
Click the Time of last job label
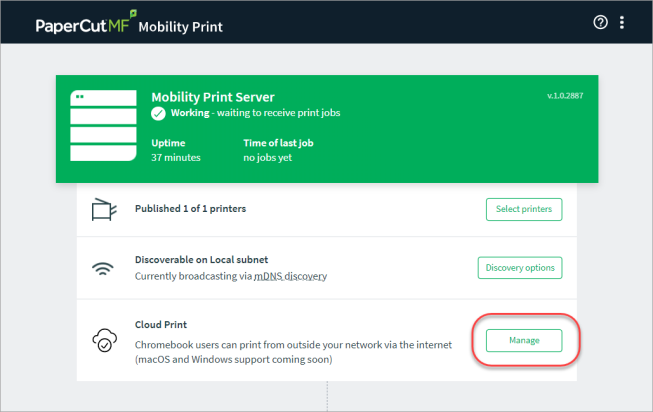pyautogui.click(x=278, y=143)
